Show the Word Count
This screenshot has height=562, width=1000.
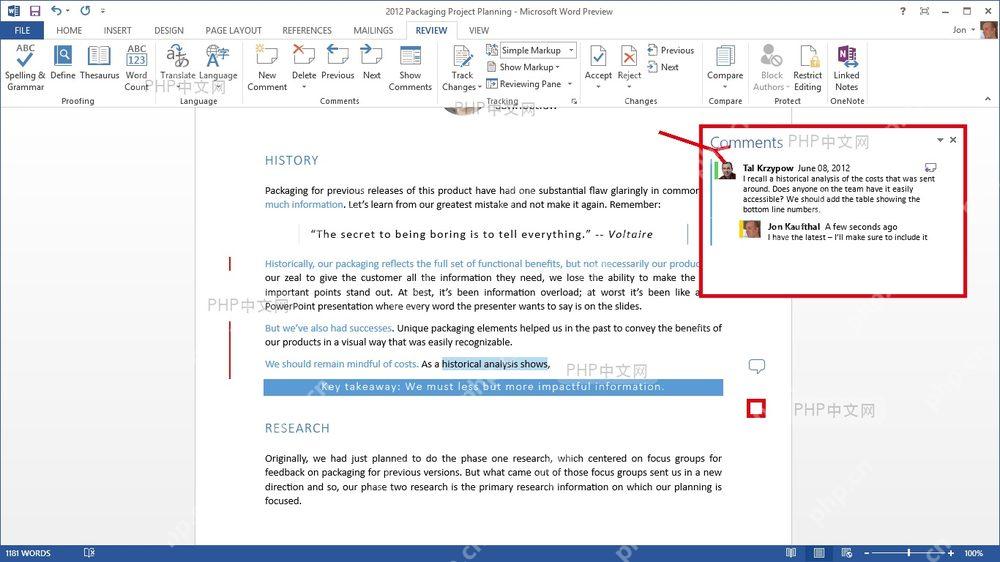click(136, 68)
